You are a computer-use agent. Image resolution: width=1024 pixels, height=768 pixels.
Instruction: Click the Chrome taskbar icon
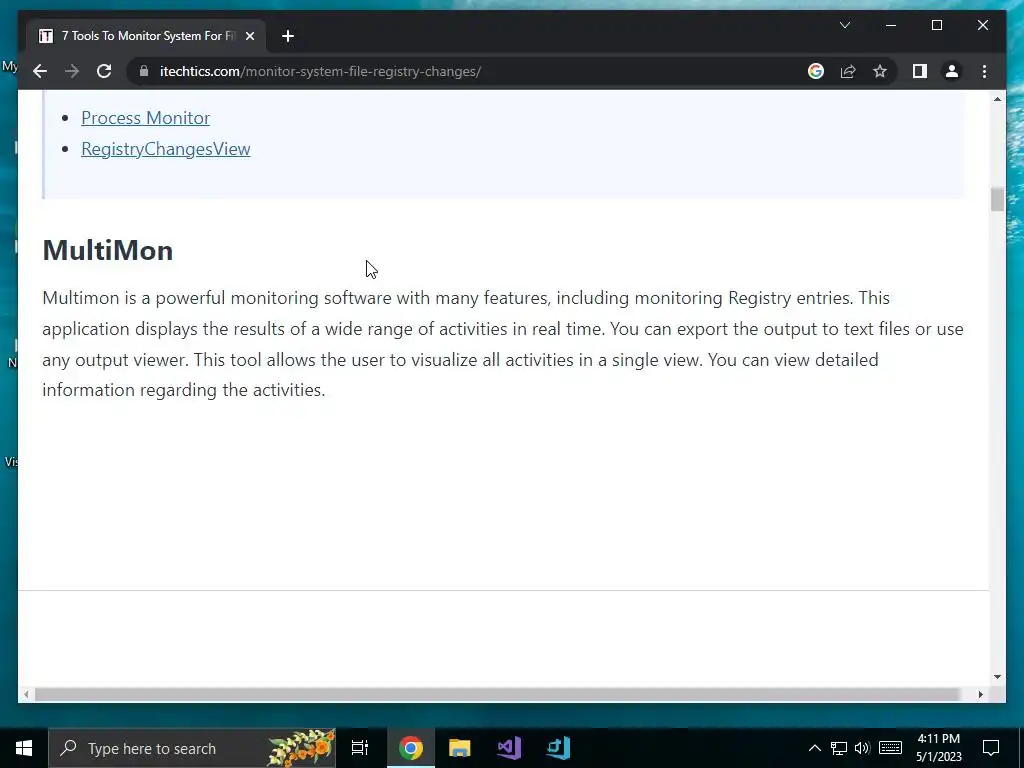(x=411, y=748)
